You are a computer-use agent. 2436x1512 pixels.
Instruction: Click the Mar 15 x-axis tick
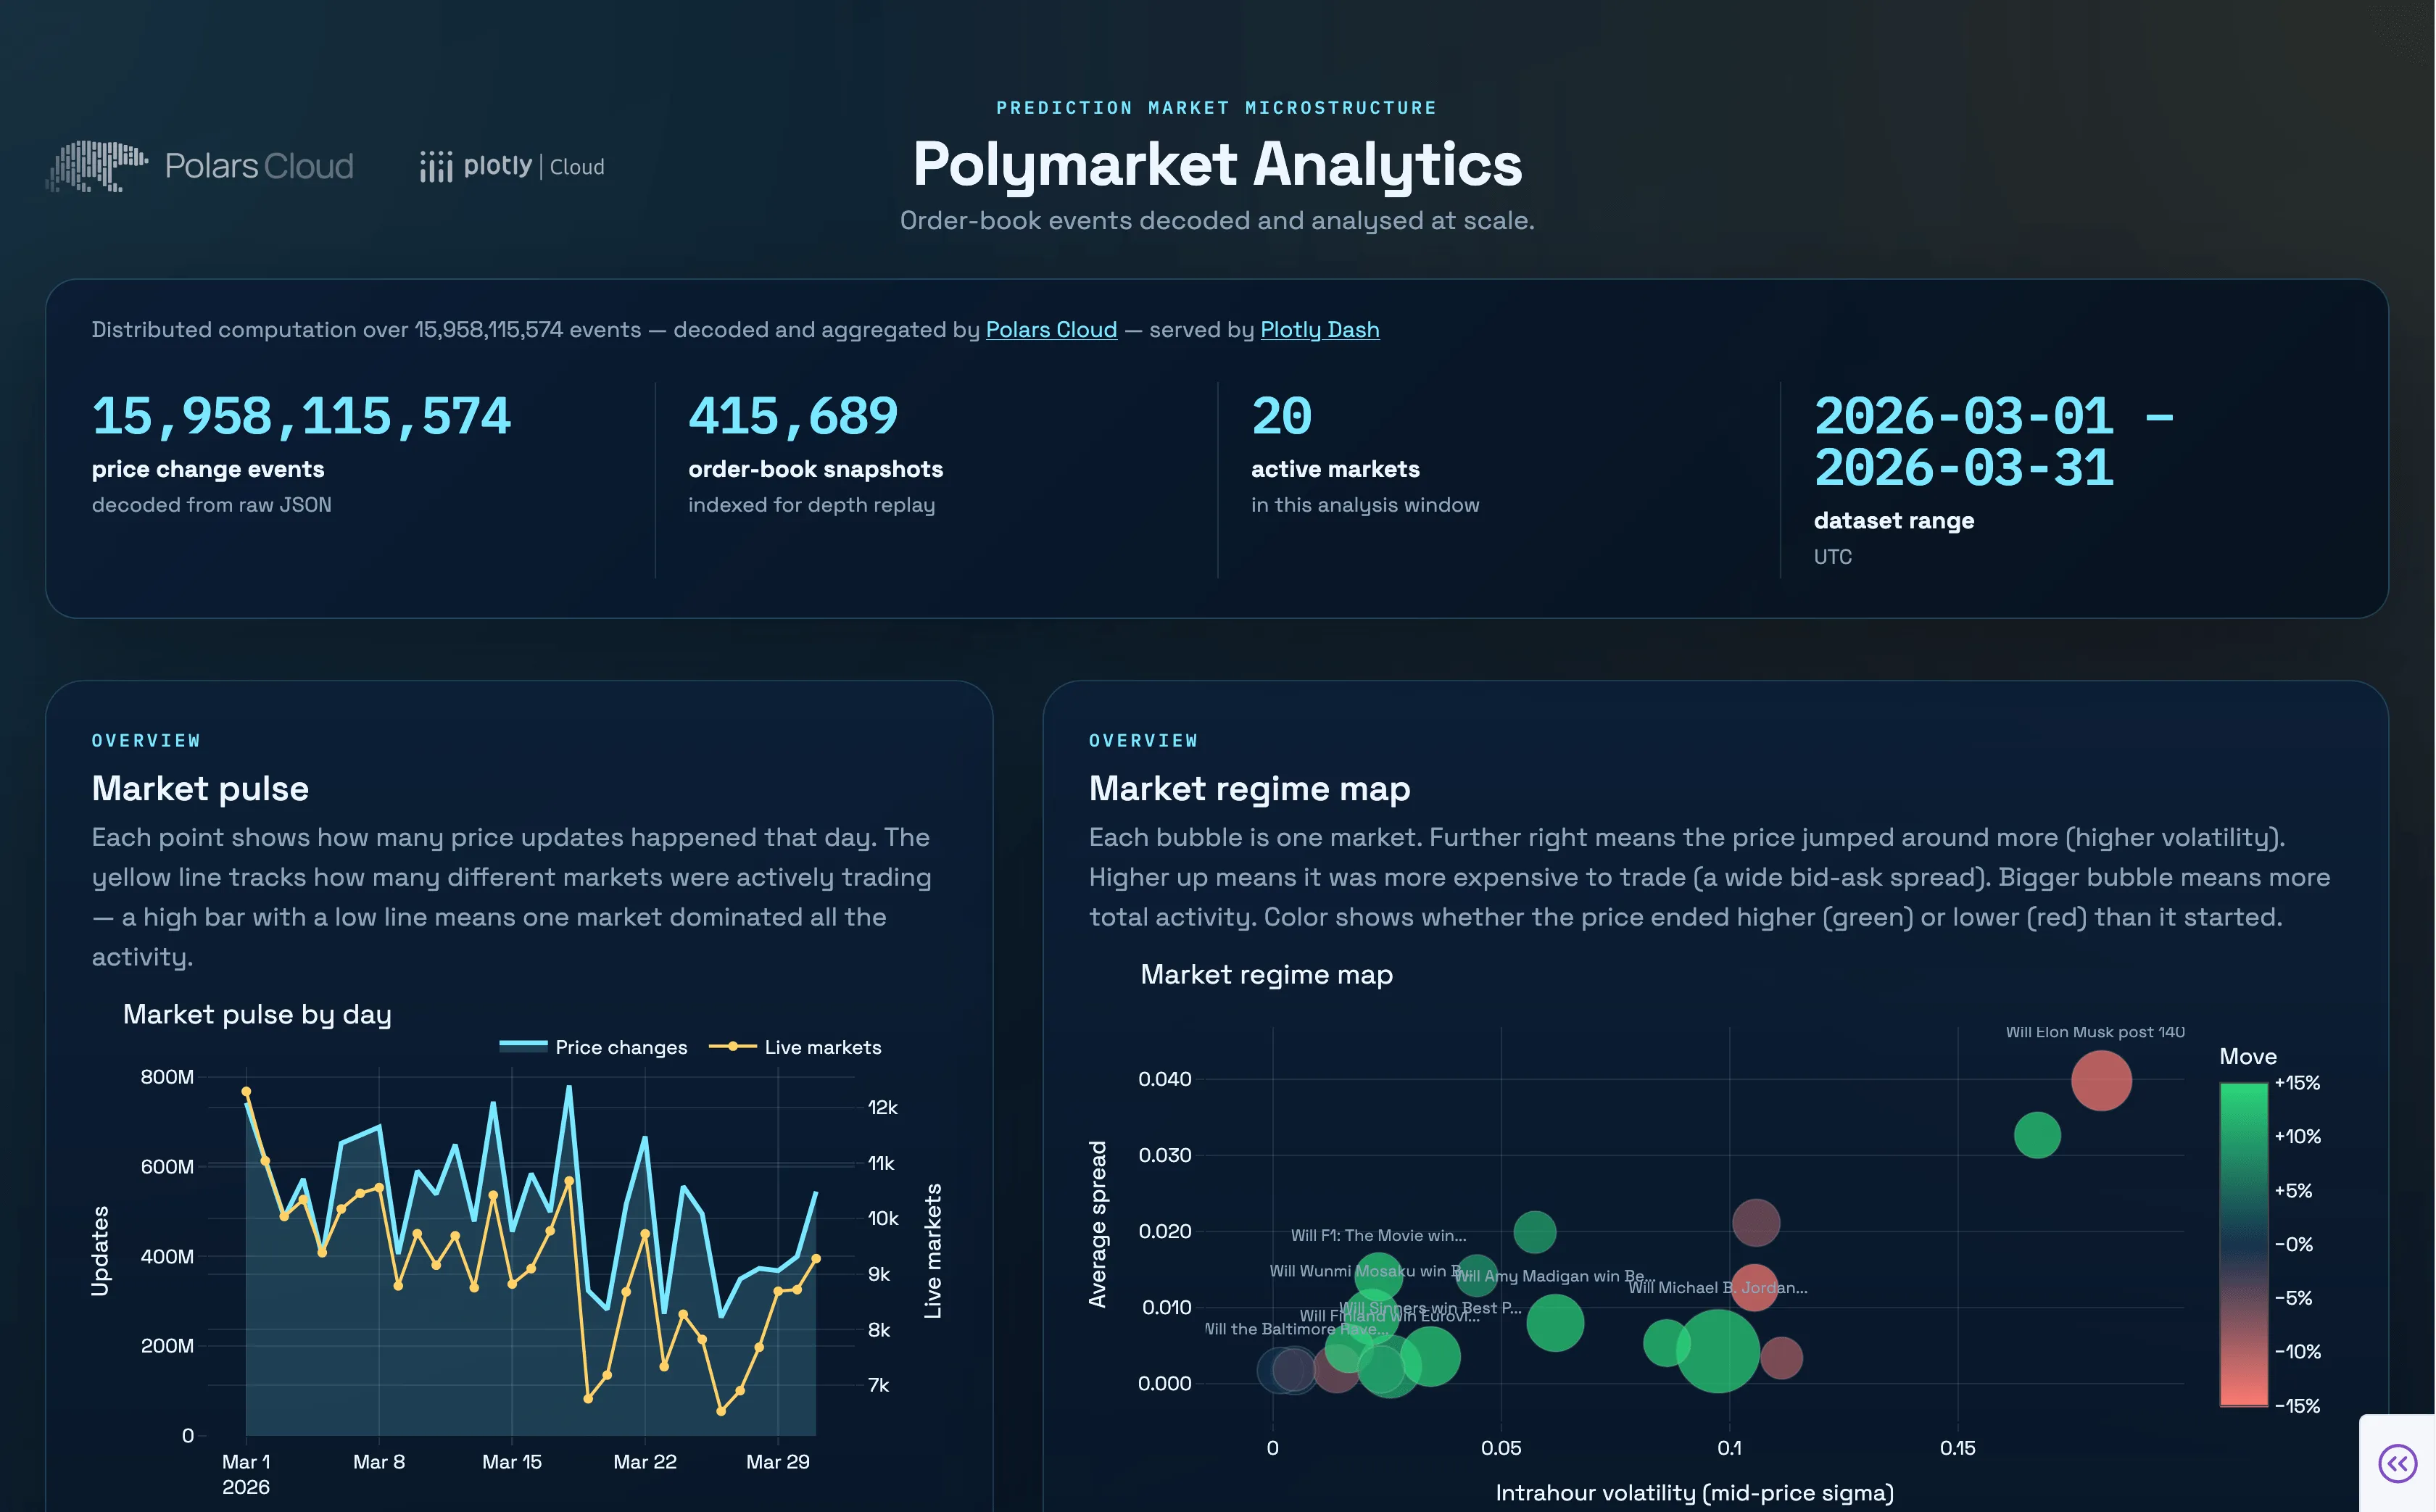(x=511, y=1462)
